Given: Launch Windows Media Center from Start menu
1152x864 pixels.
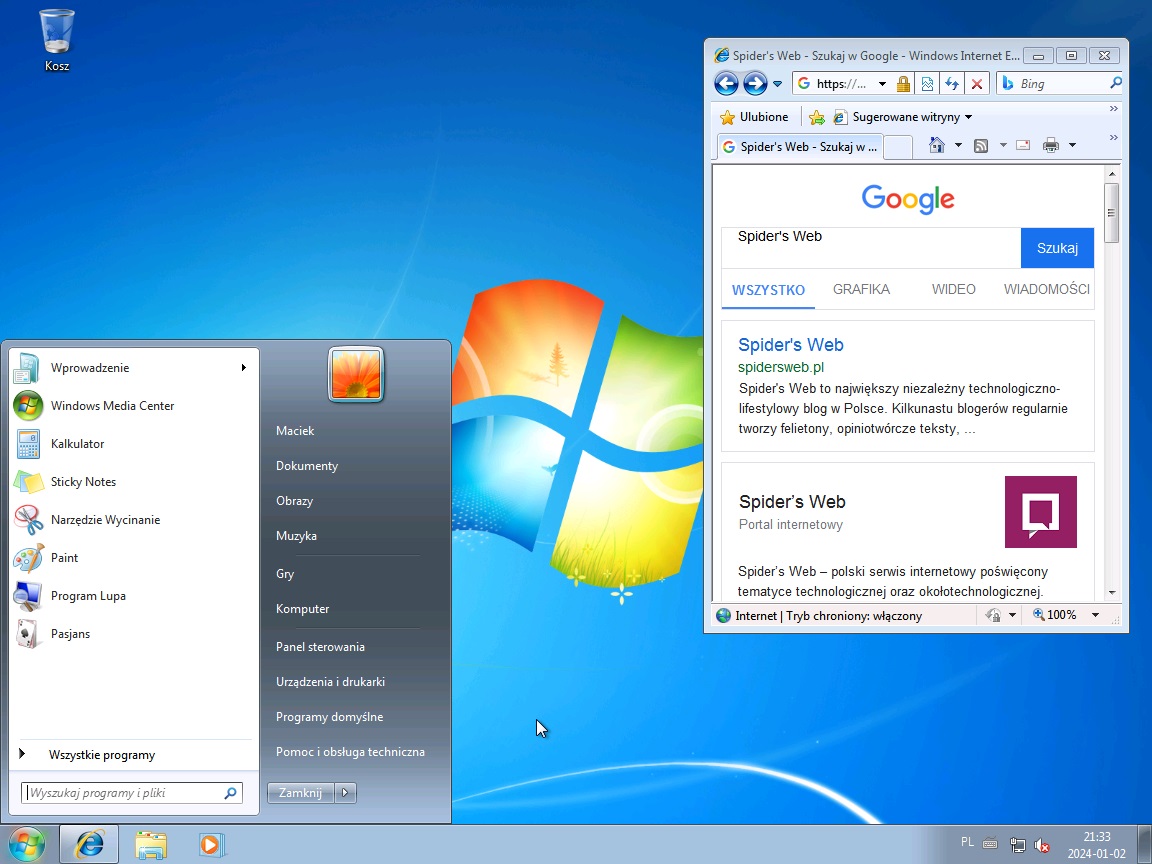Looking at the screenshot, I should pyautogui.click(x=134, y=406).
